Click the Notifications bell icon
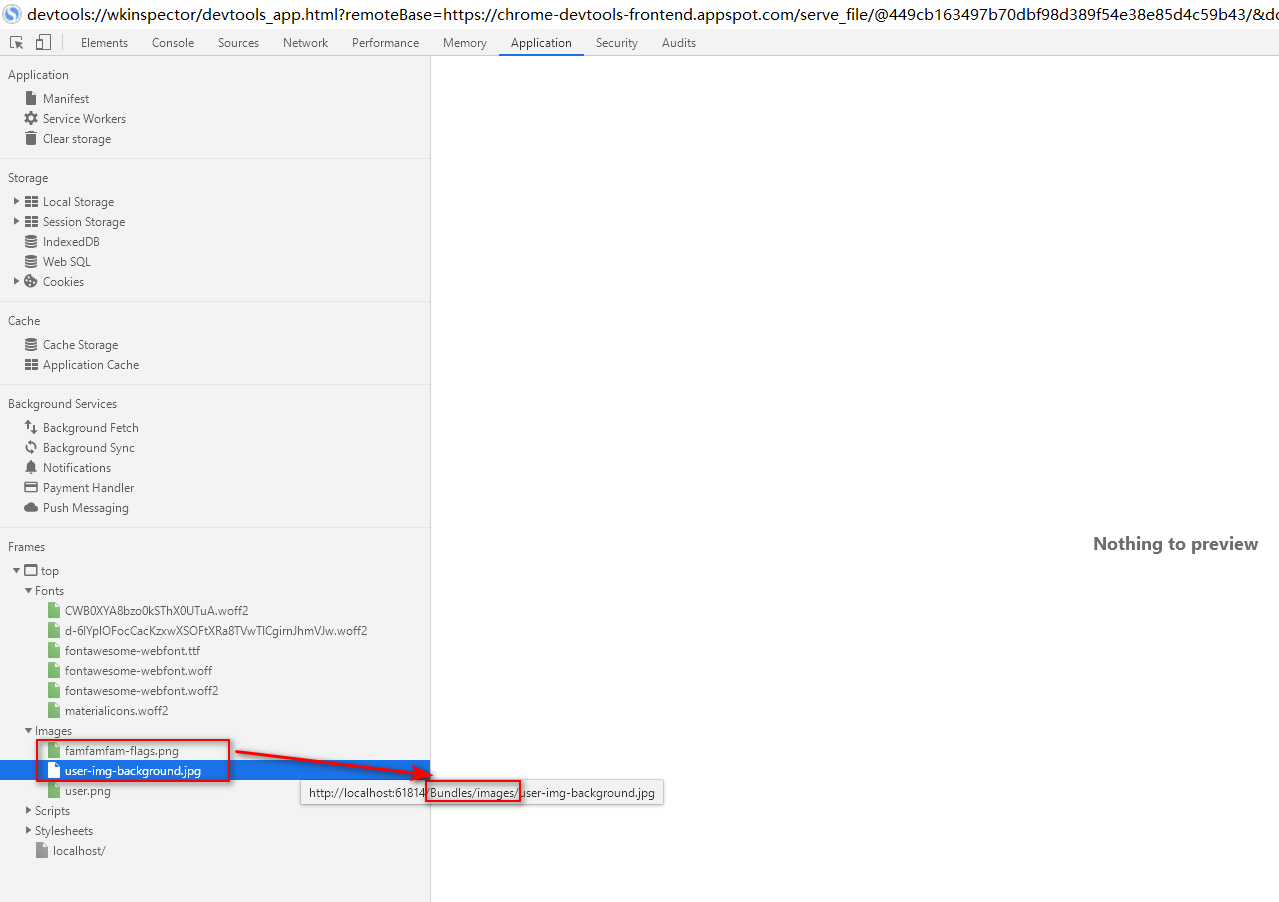This screenshot has height=902, width=1279. [x=30, y=467]
